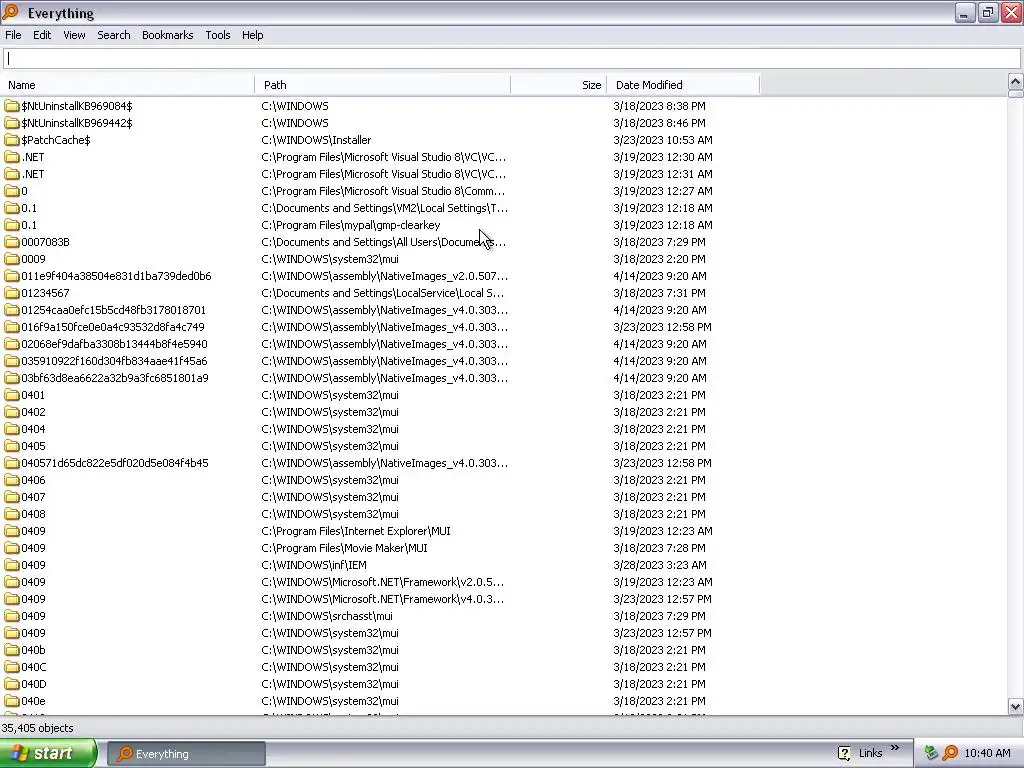Click the folder icon for 0408
The height and width of the screenshot is (768, 1024).
coord(12,513)
